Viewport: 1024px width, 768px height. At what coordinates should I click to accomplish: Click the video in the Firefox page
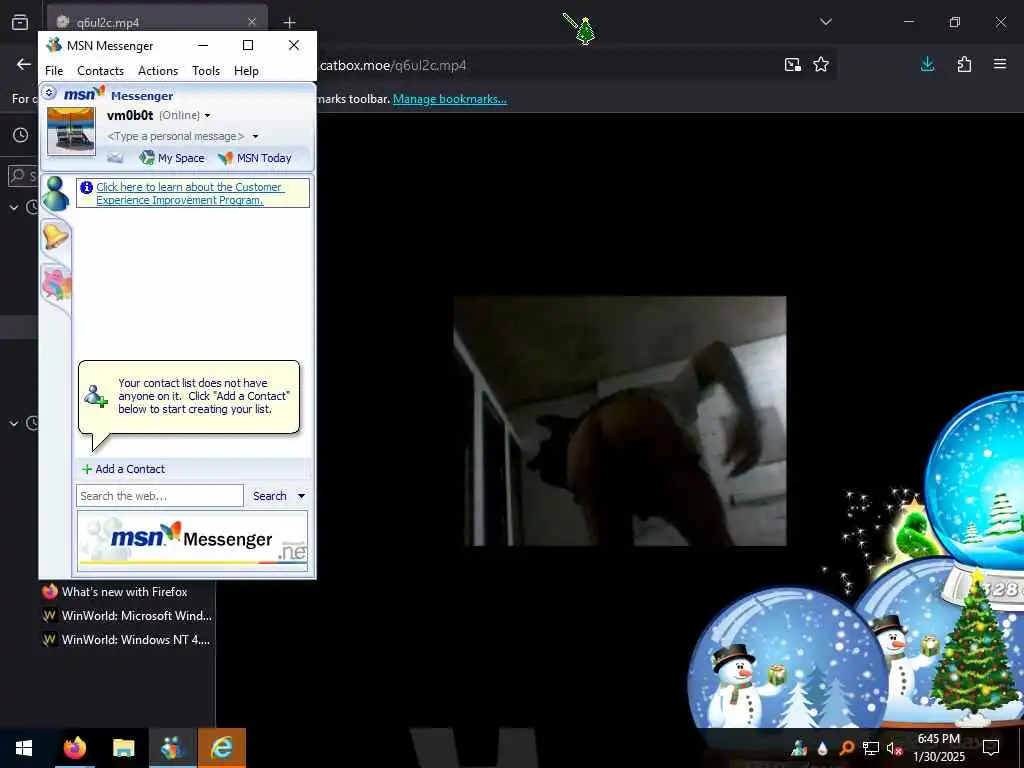620,421
